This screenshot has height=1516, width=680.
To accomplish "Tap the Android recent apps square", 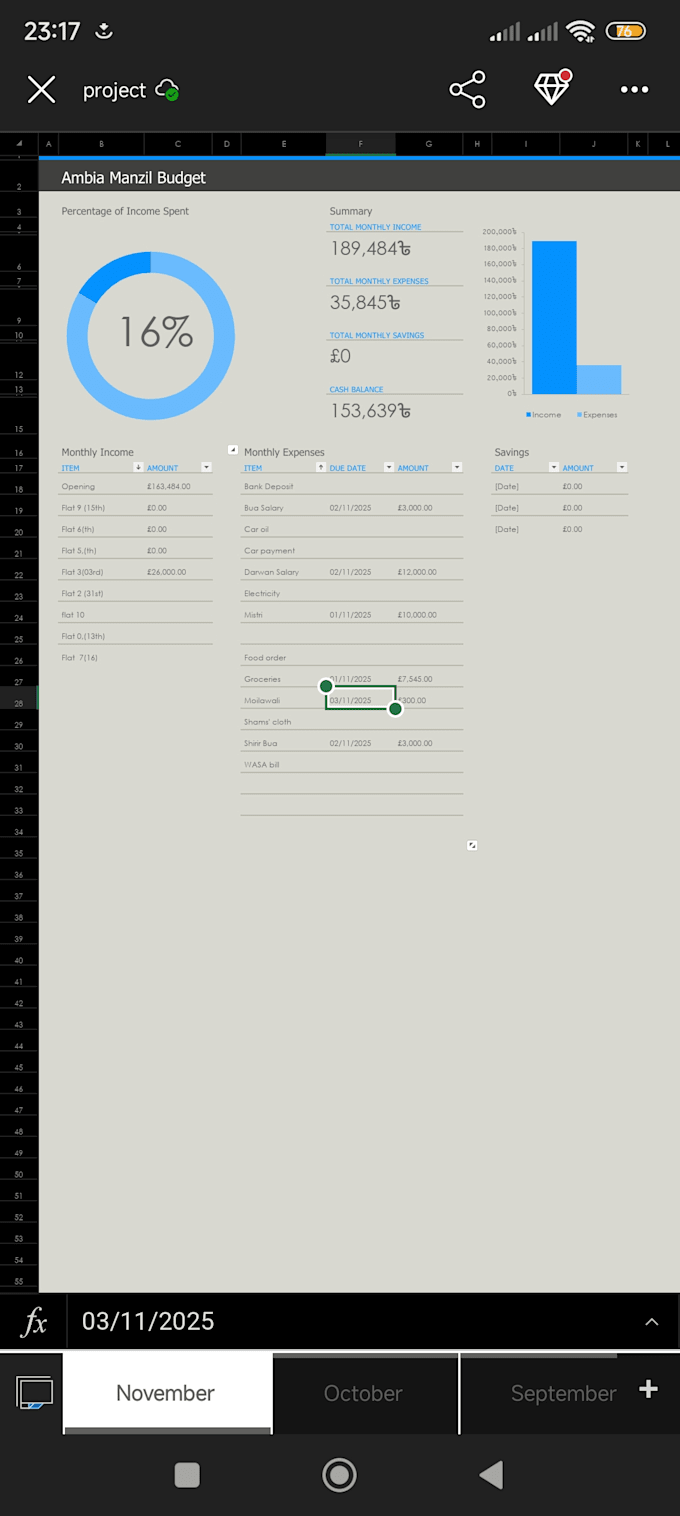I will [187, 1475].
